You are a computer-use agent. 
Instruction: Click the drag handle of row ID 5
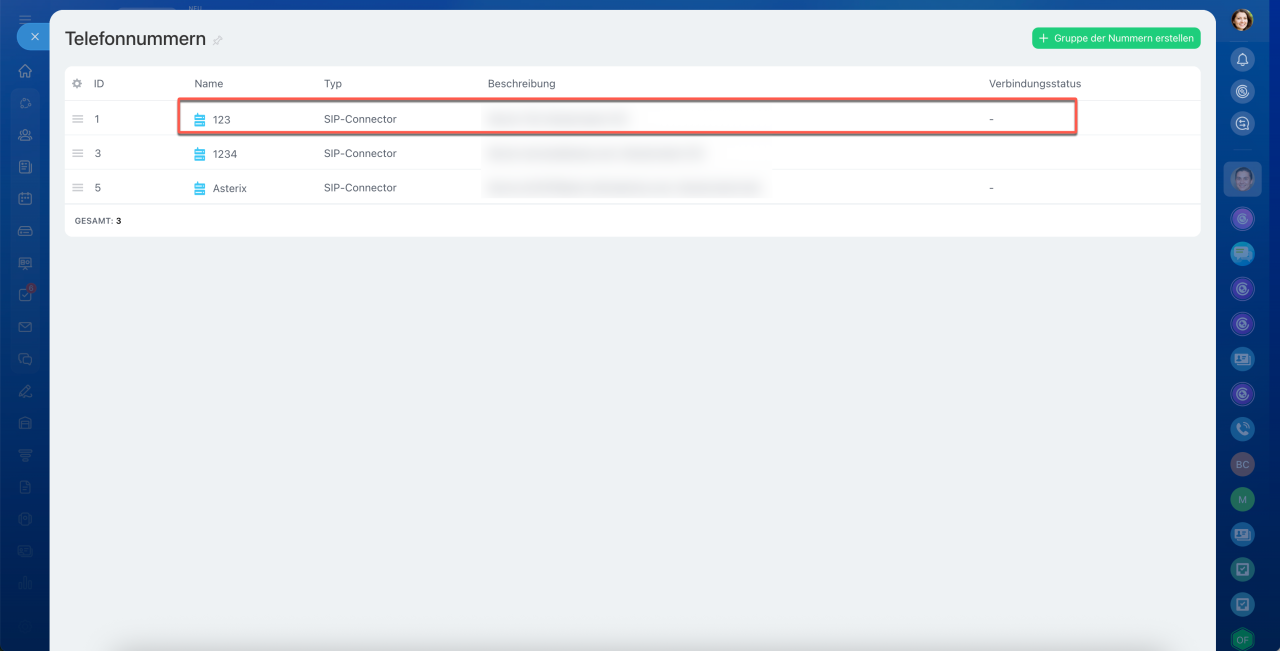tap(77, 188)
